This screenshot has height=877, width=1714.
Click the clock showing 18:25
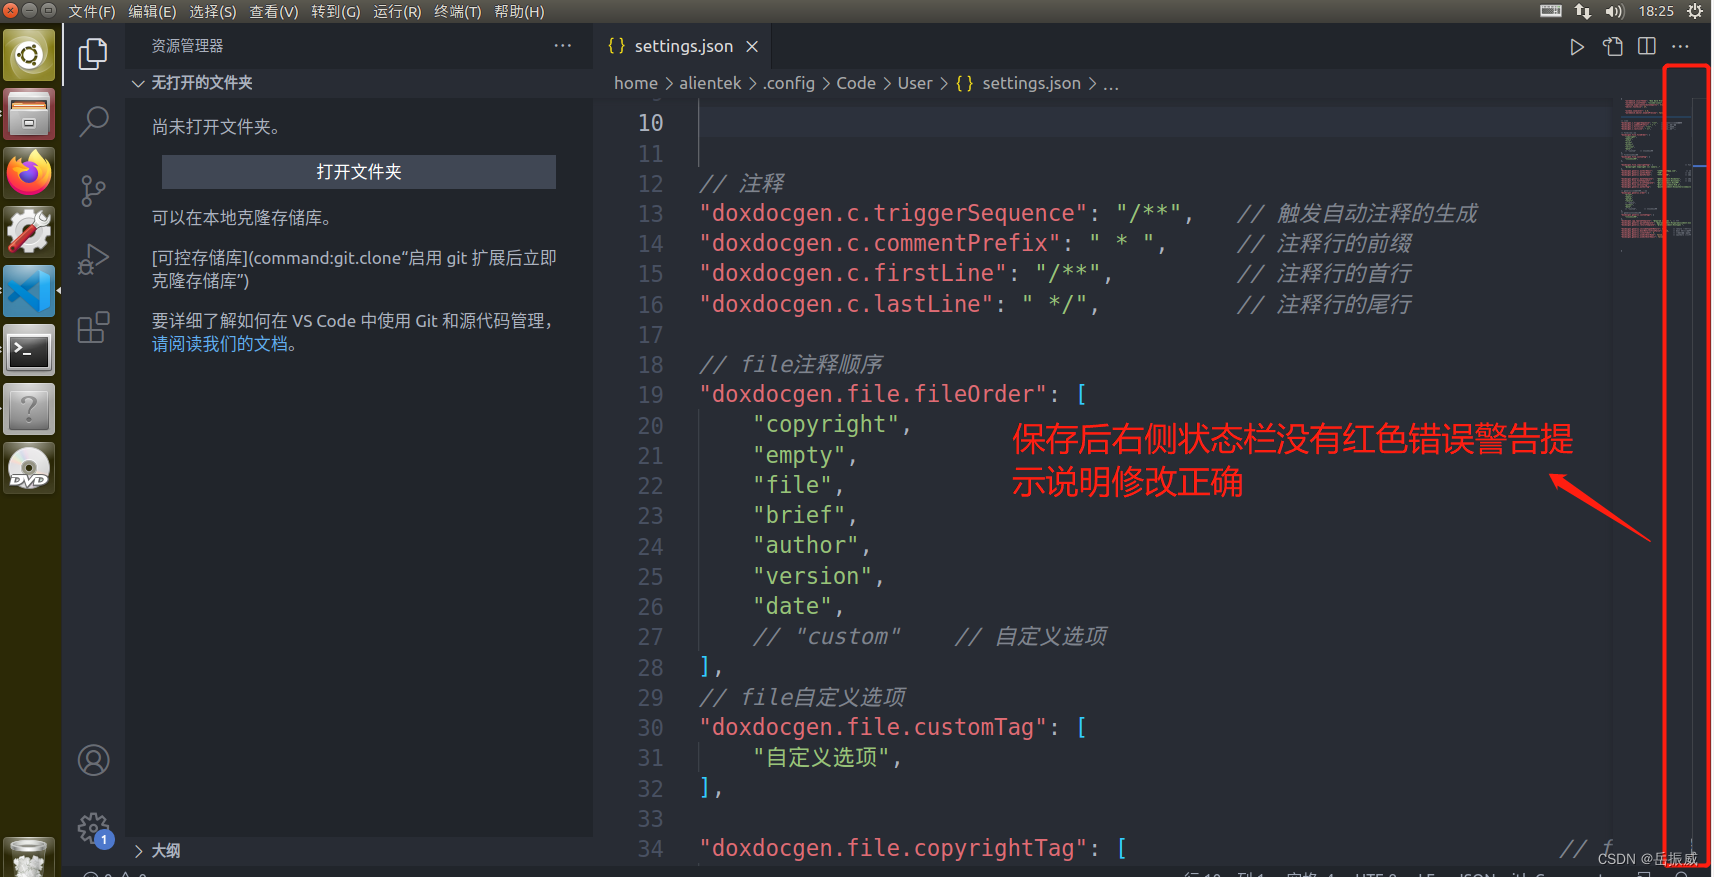[1656, 11]
